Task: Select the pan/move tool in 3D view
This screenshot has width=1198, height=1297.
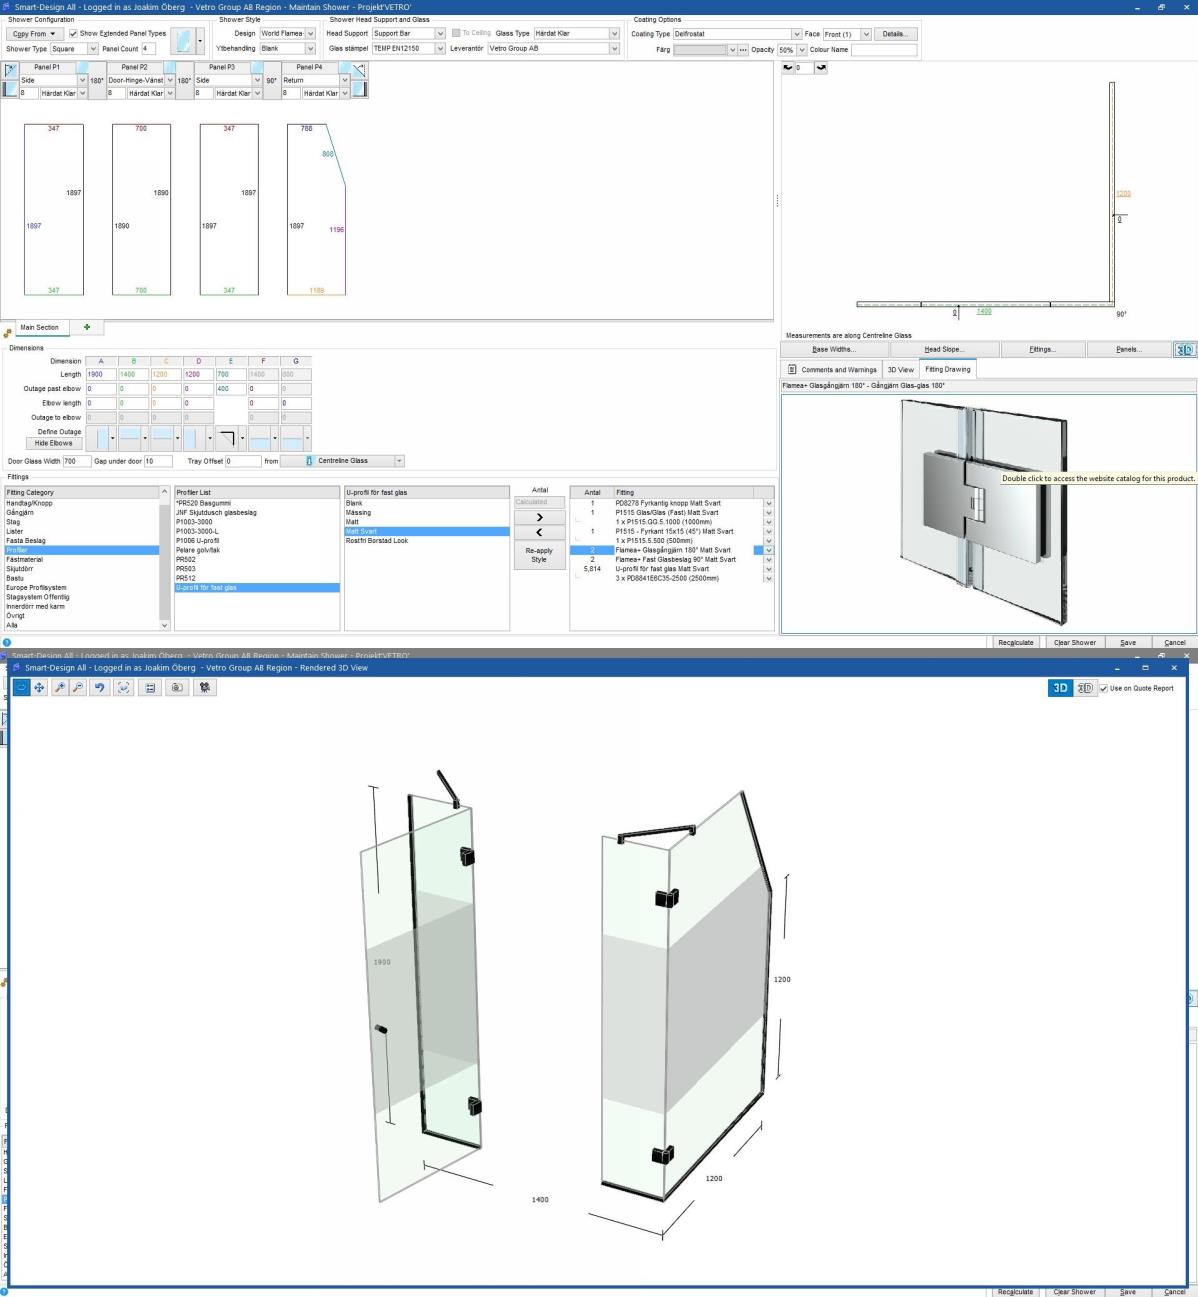Action: pyautogui.click(x=39, y=688)
